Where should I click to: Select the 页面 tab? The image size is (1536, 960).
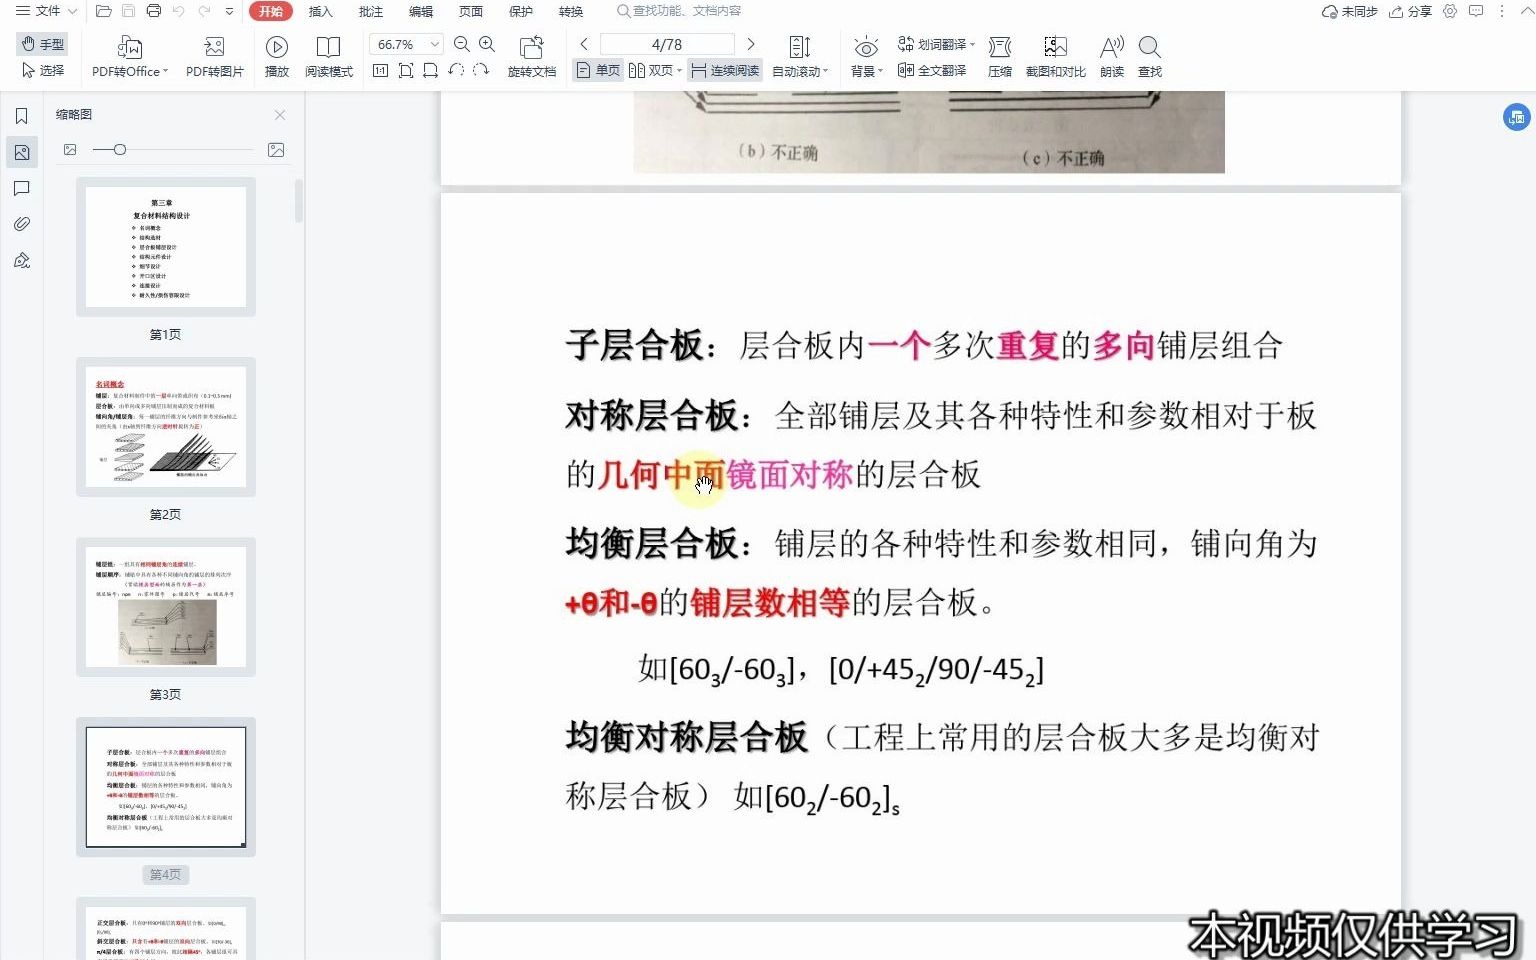[x=471, y=11]
